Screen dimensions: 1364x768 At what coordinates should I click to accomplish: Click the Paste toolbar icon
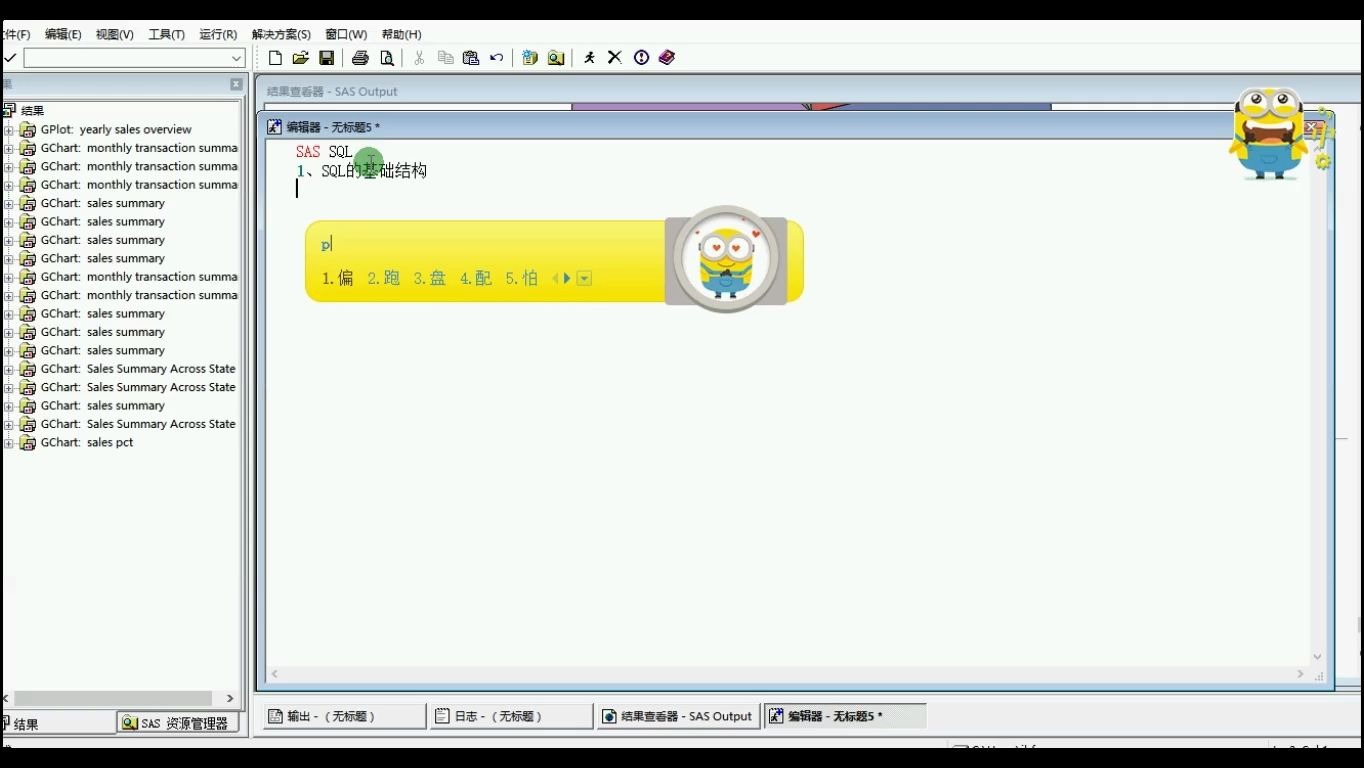470,57
